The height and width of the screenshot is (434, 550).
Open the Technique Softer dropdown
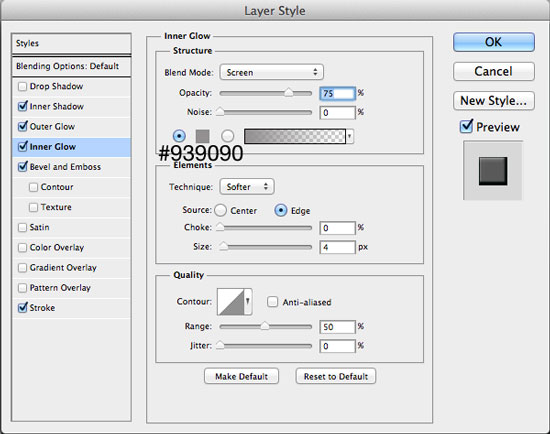click(x=247, y=187)
